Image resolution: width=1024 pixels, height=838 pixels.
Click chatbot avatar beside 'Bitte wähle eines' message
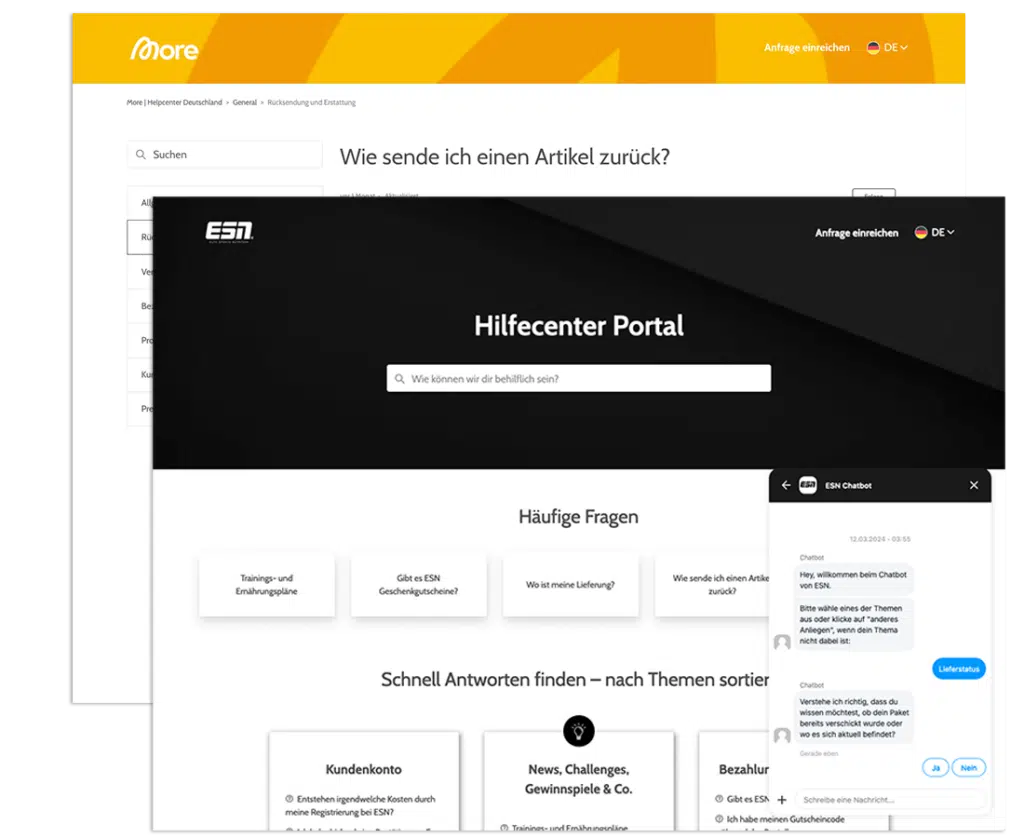pos(782,642)
